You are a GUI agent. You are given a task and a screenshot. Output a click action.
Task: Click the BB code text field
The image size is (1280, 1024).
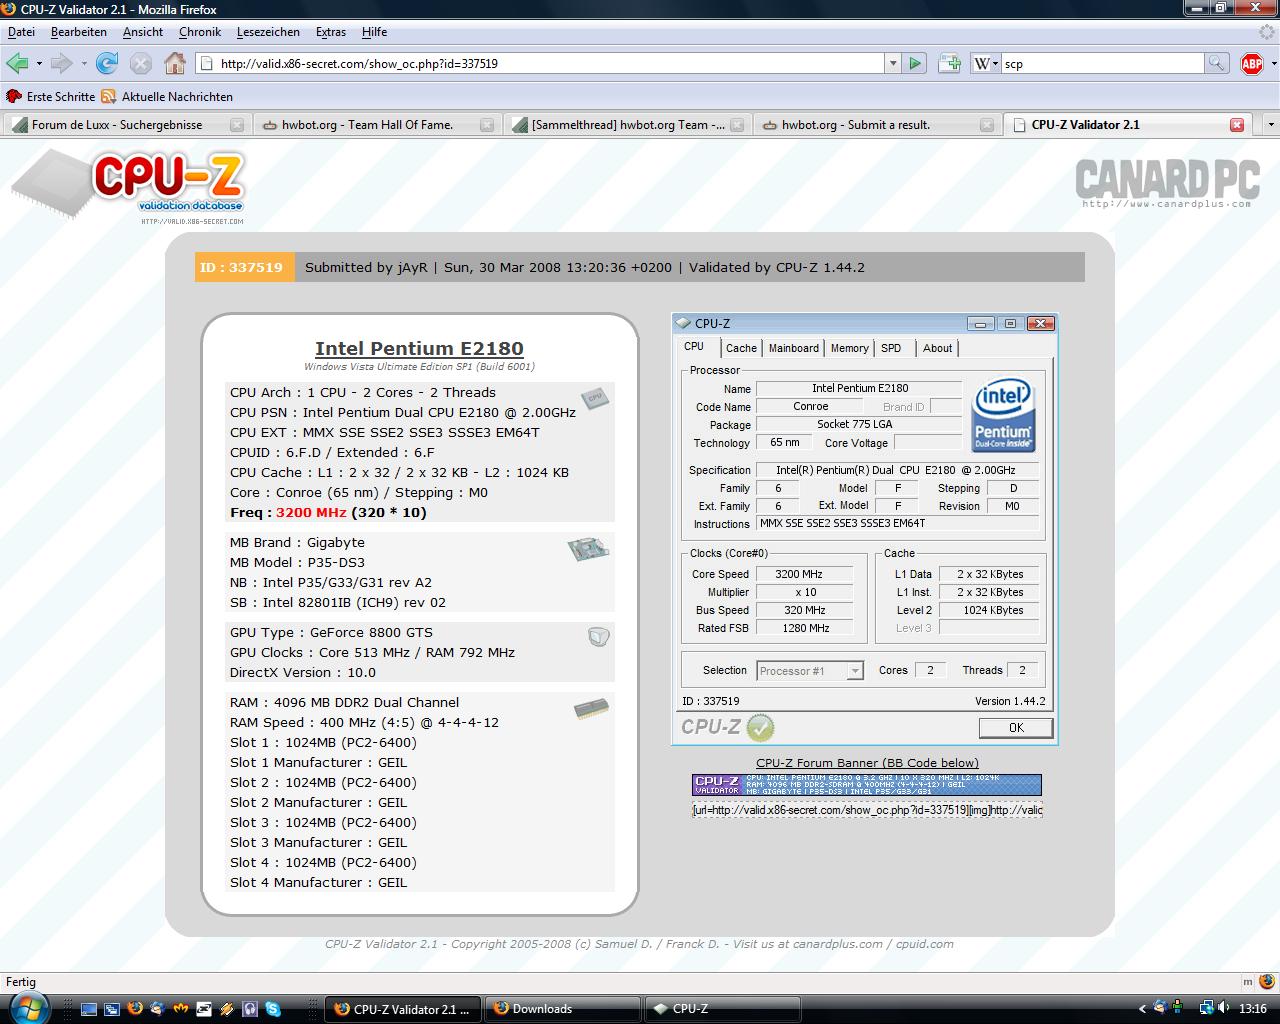(x=866, y=810)
